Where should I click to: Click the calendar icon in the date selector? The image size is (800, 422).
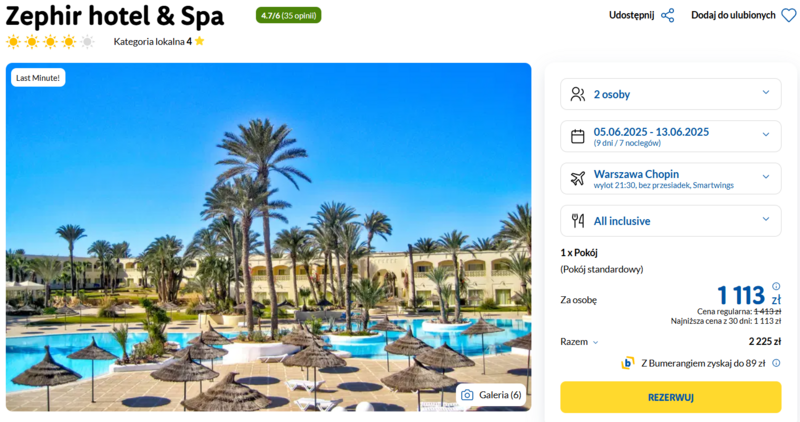578,136
